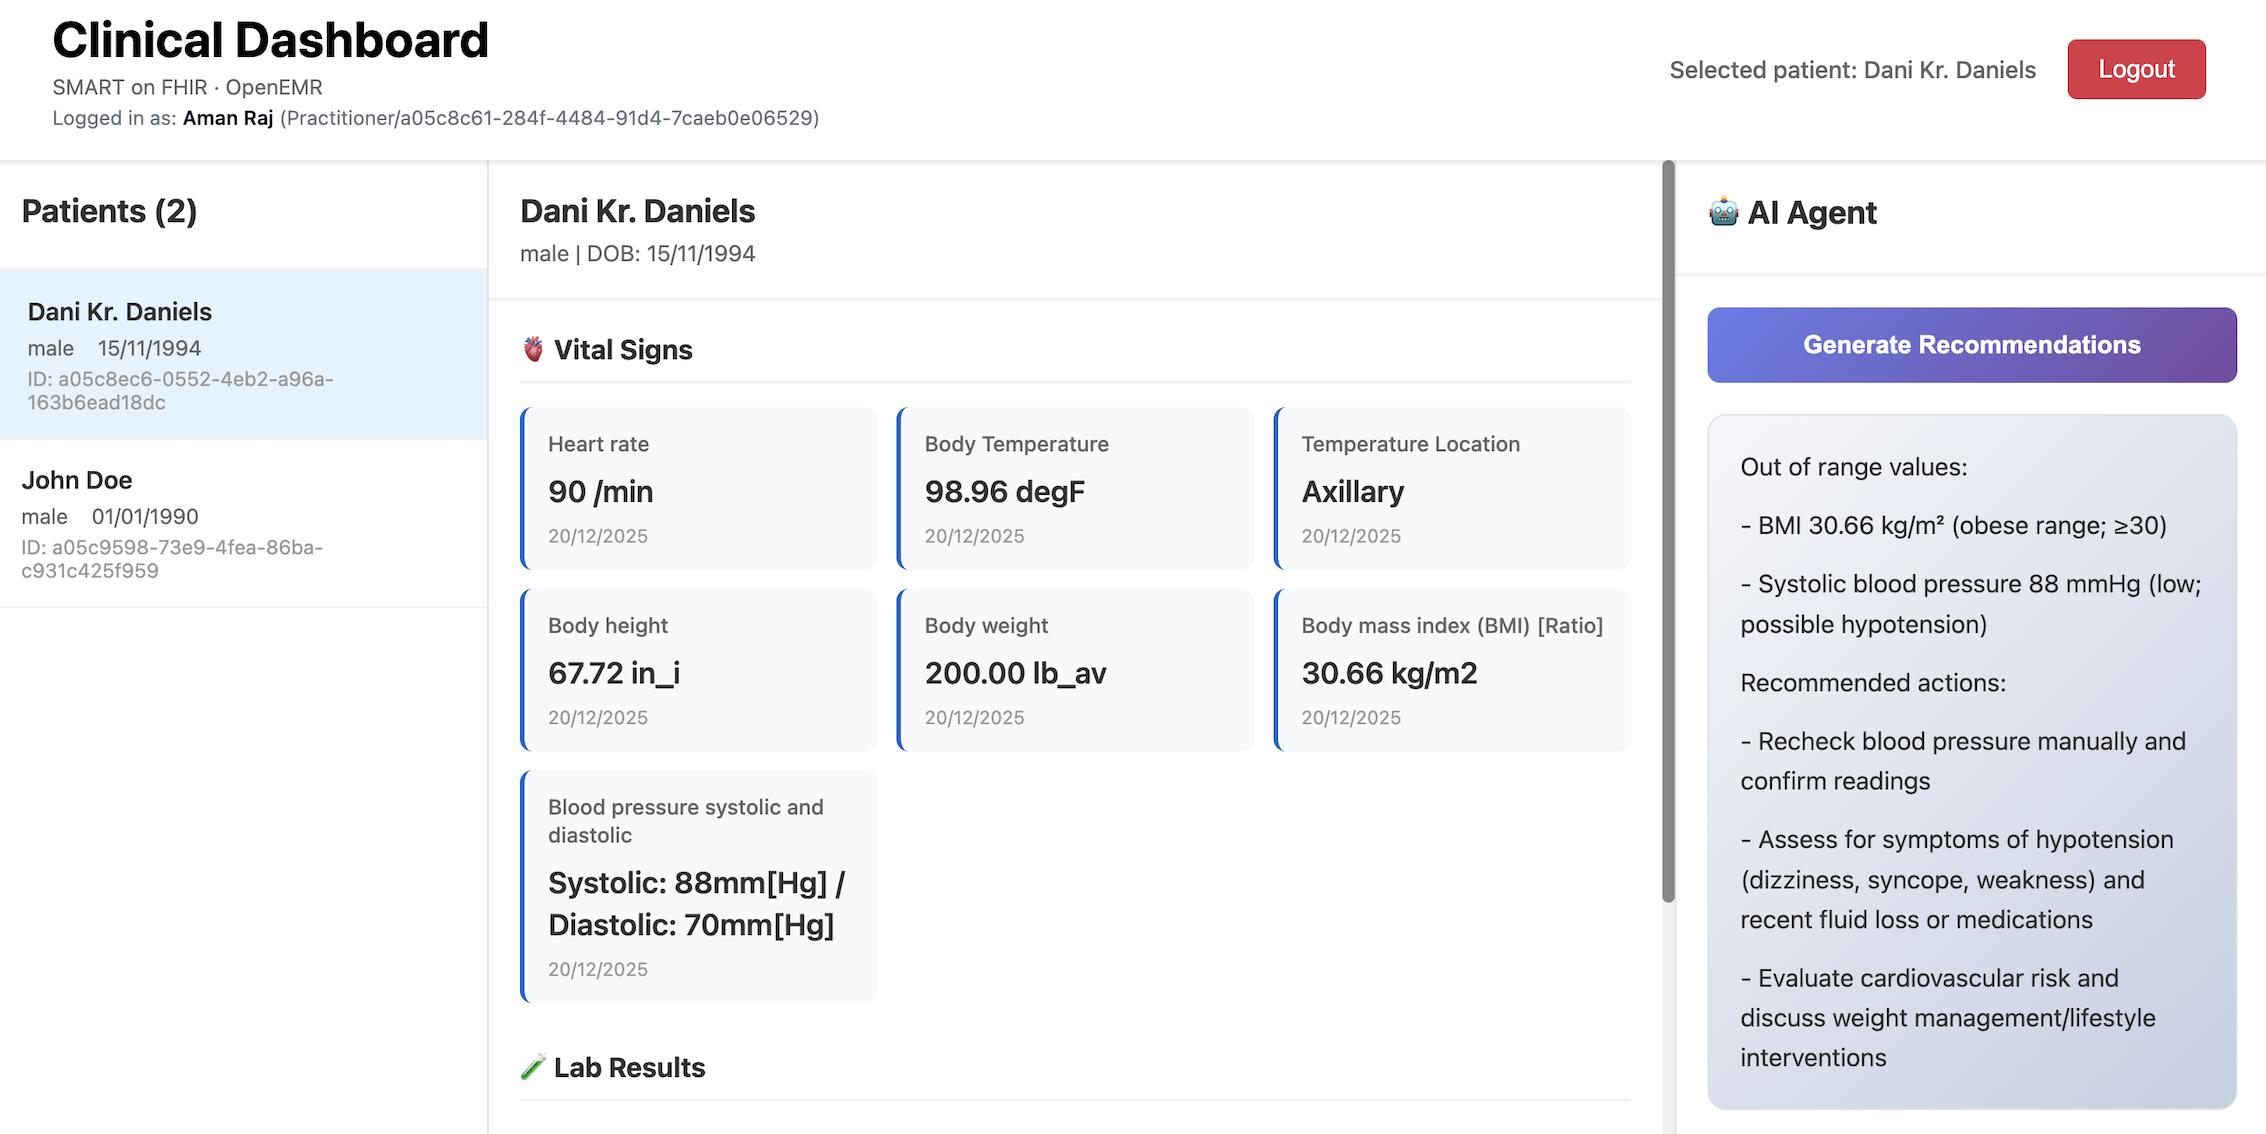Viewport: 2266px width, 1134px height.
Task: Click the Patients (2) panel header
Action: 110,211
